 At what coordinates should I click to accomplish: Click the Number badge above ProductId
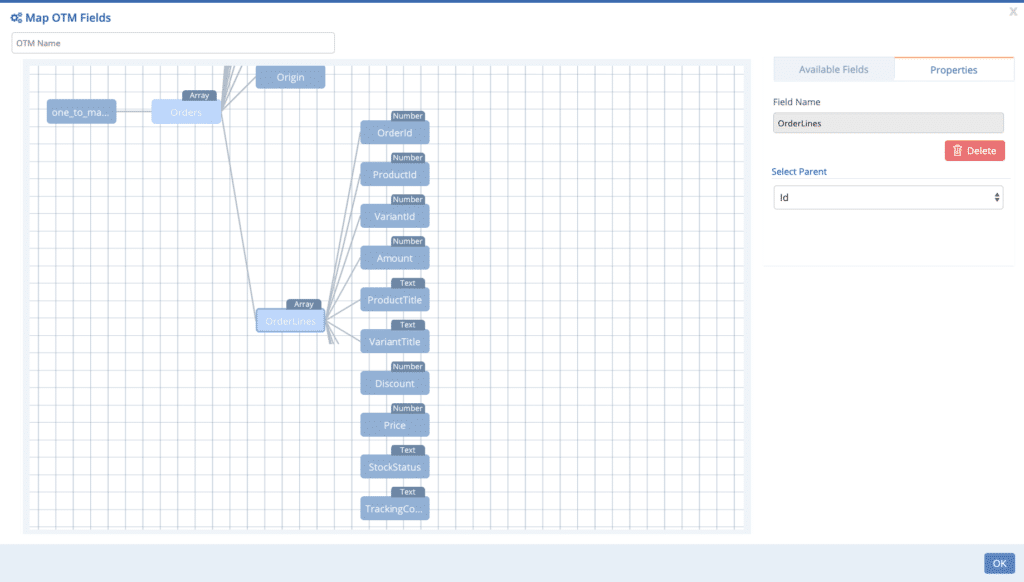point(408,157)
